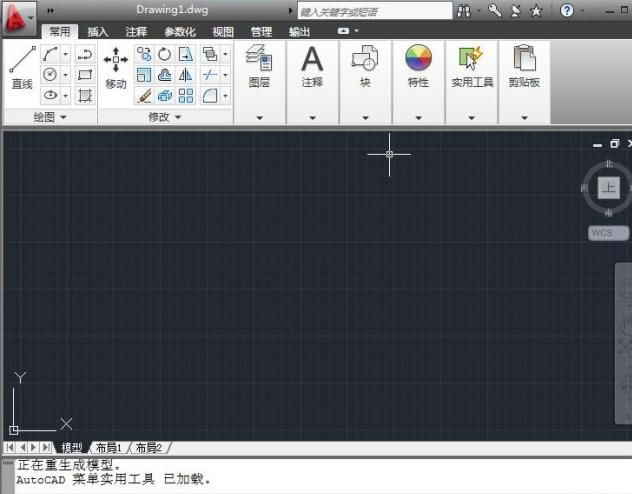Image resolution: width=632 pixels, height=494 pixels.
Task: Expand the 修改 panel title
Action: pyautogui.click(x=165, y=117)
